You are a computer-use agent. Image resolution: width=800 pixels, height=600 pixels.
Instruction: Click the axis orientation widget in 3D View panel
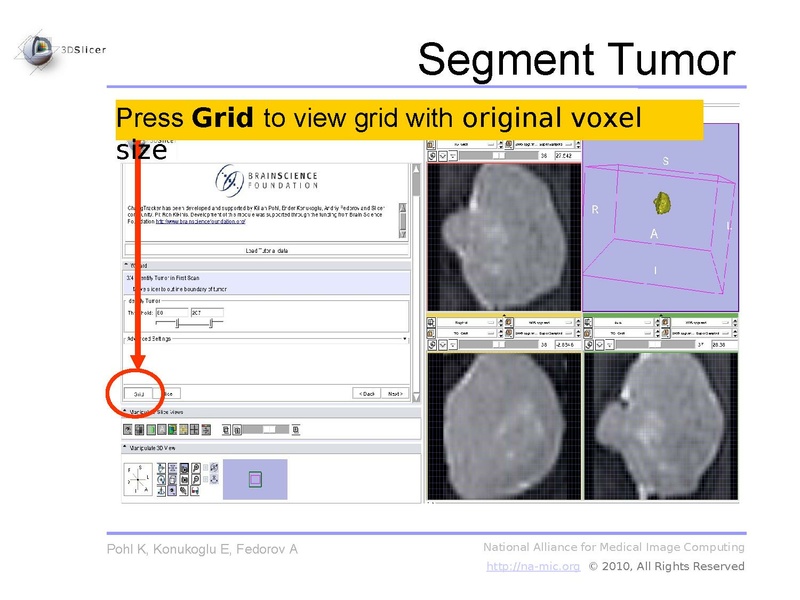coord(139,480)
